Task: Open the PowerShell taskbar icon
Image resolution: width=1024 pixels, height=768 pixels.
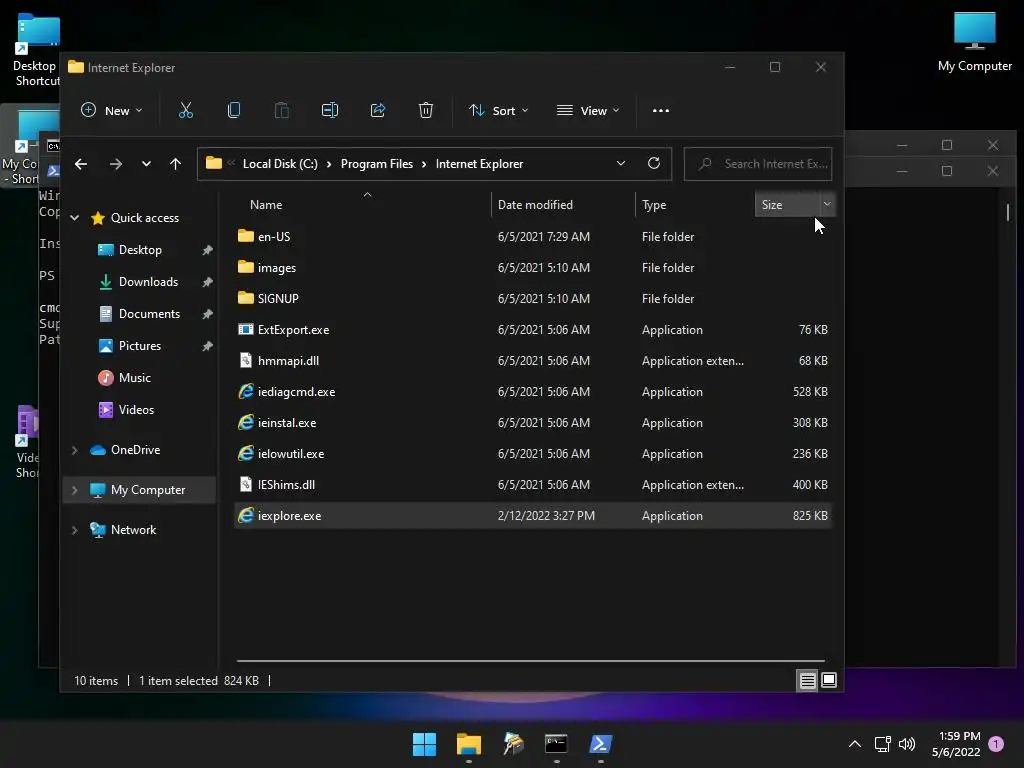Action: 600,744
